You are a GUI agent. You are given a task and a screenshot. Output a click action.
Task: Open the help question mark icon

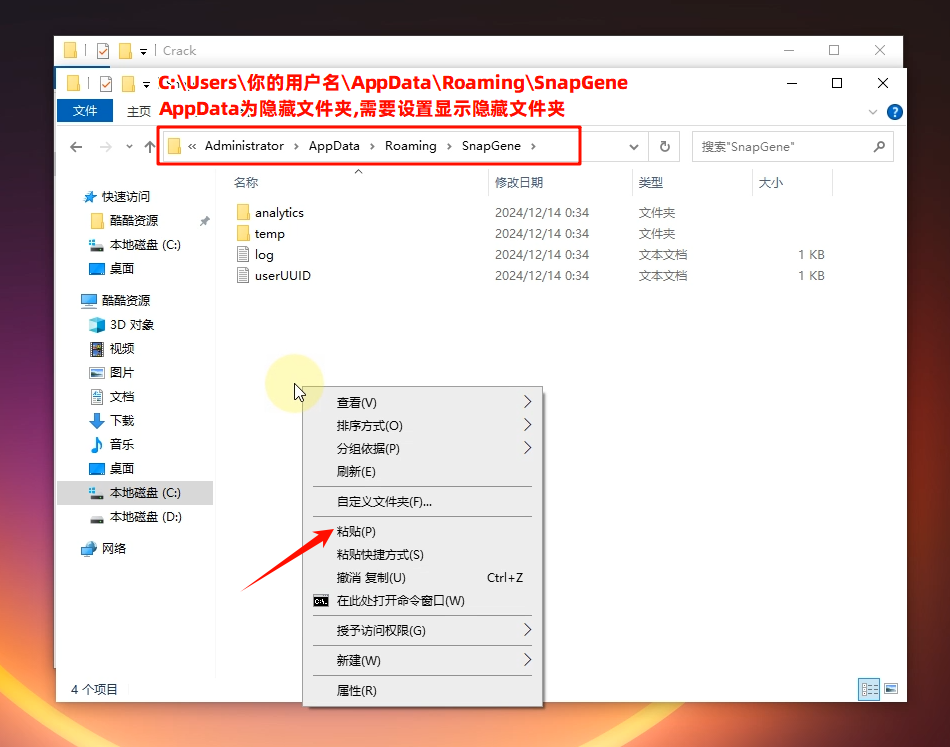(x=895, y=112)
